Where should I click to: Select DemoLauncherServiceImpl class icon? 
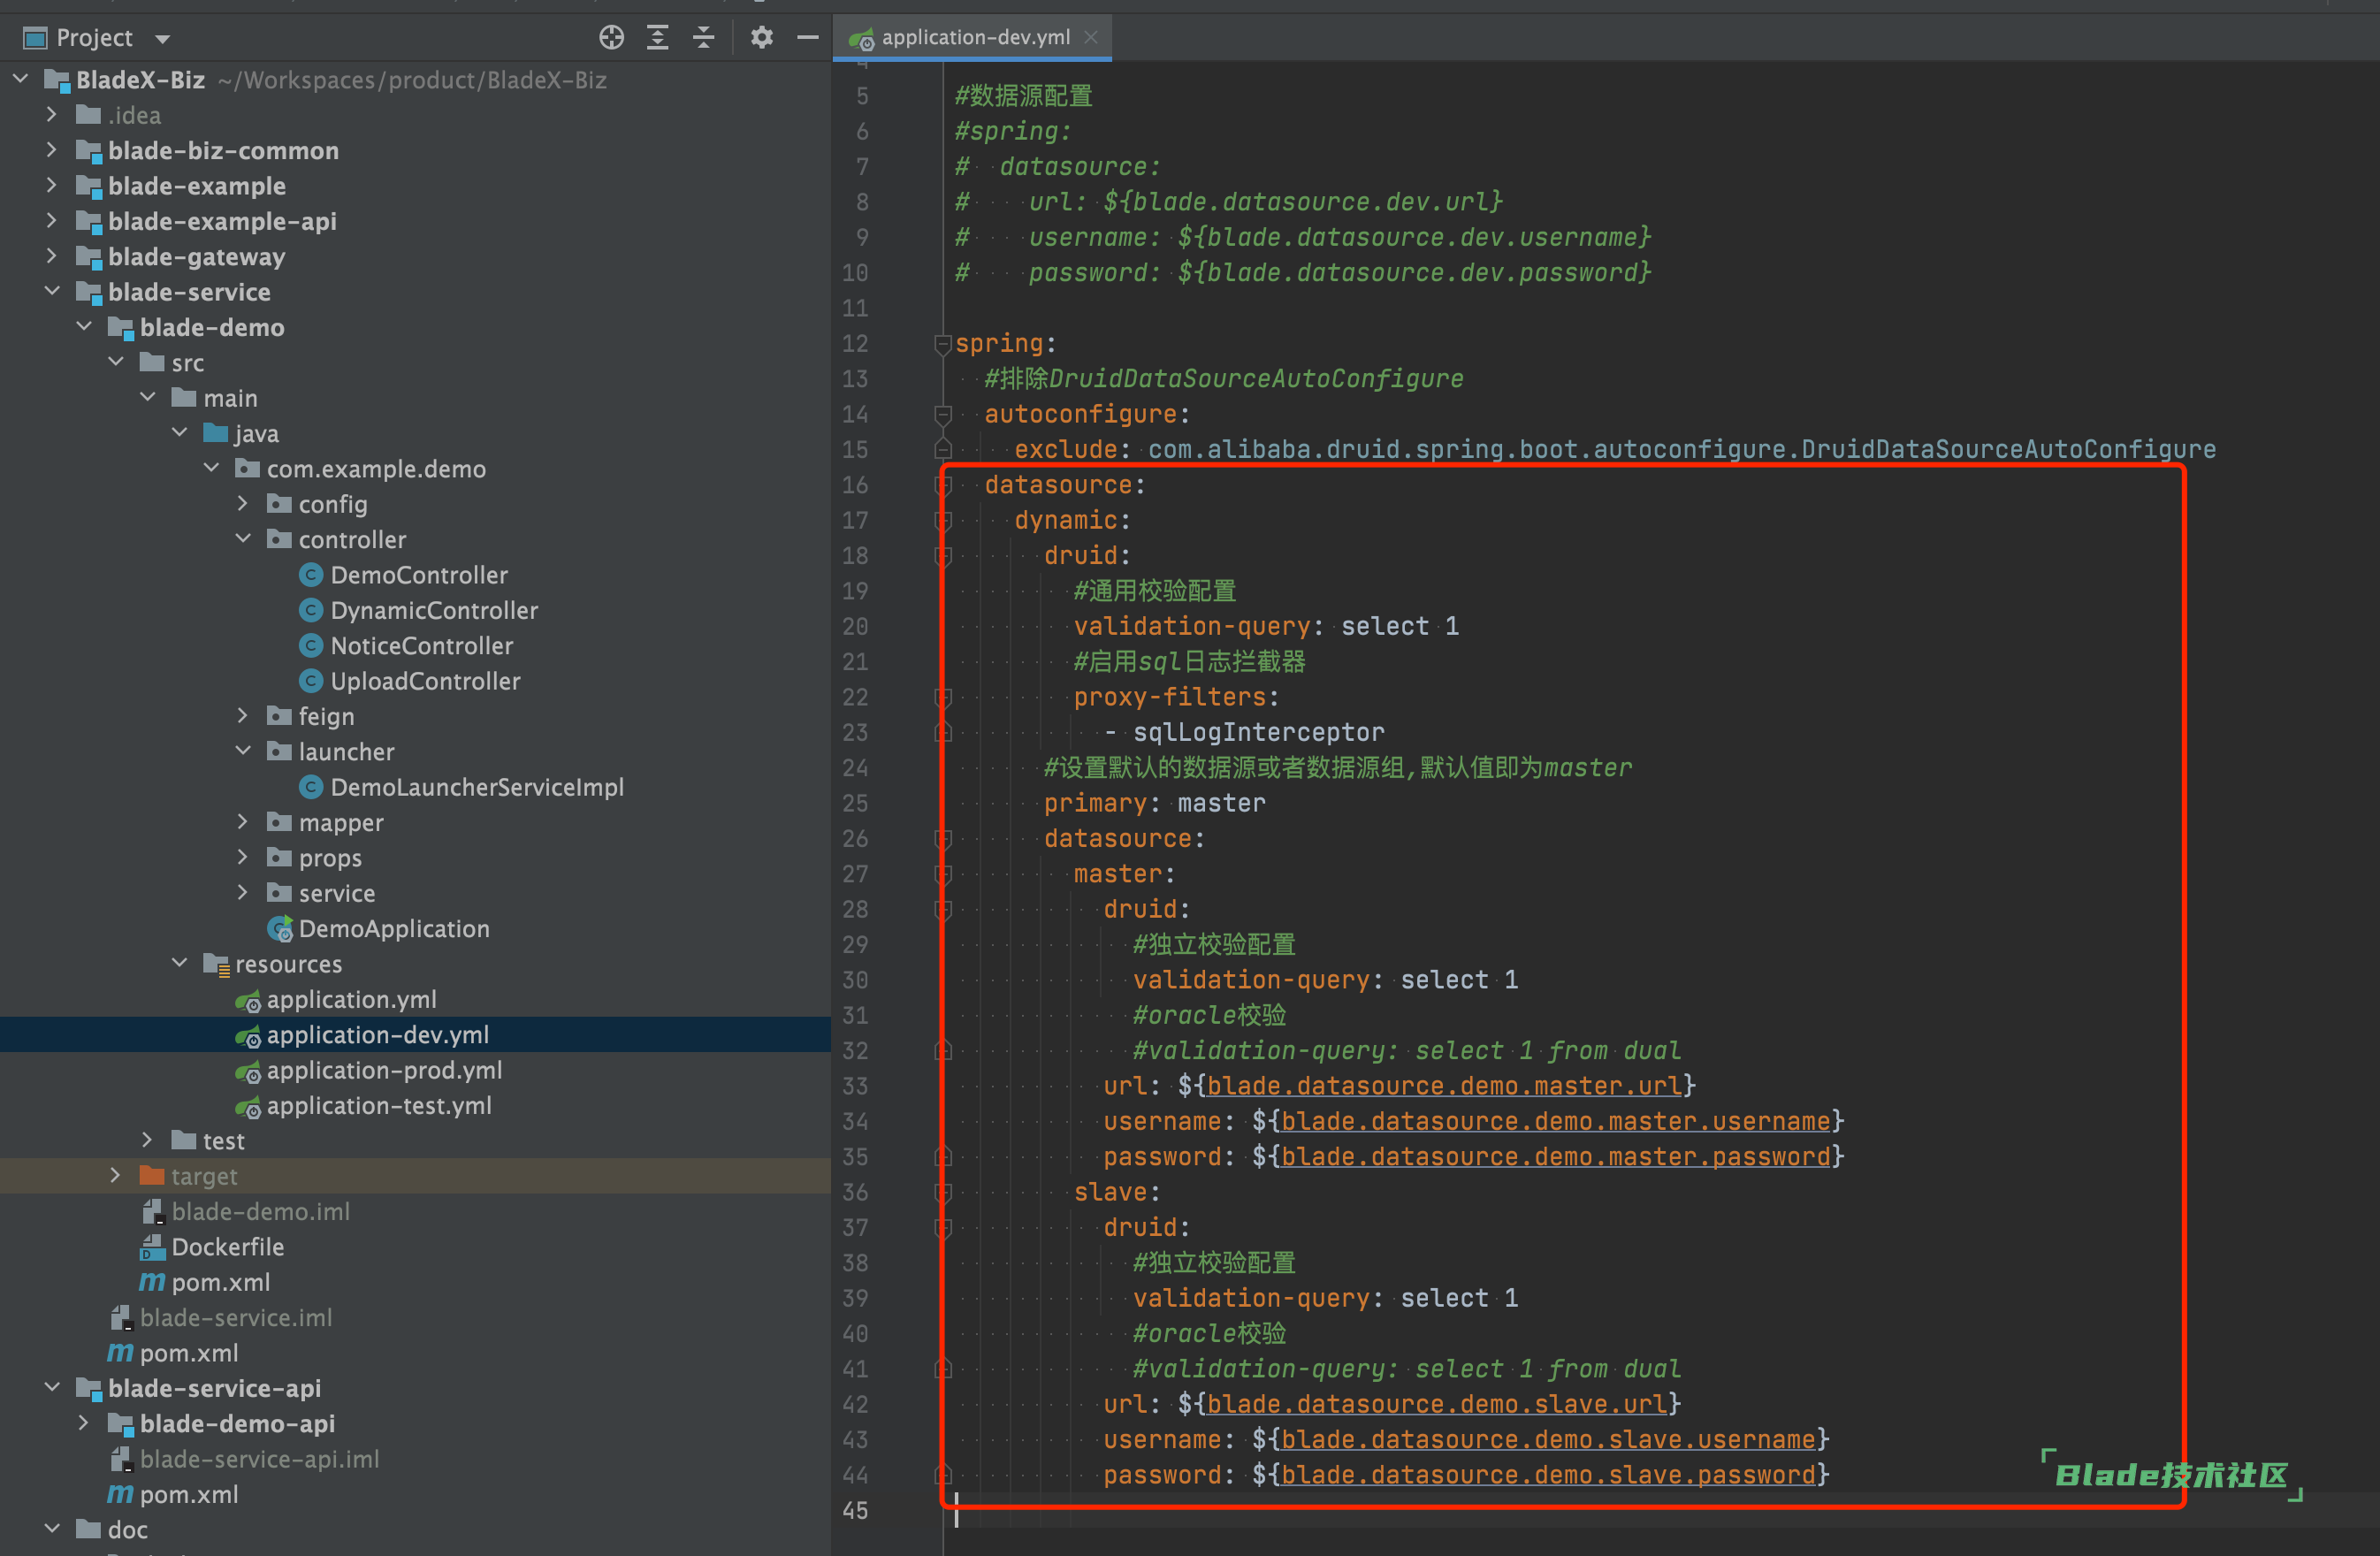click(311, 786)
